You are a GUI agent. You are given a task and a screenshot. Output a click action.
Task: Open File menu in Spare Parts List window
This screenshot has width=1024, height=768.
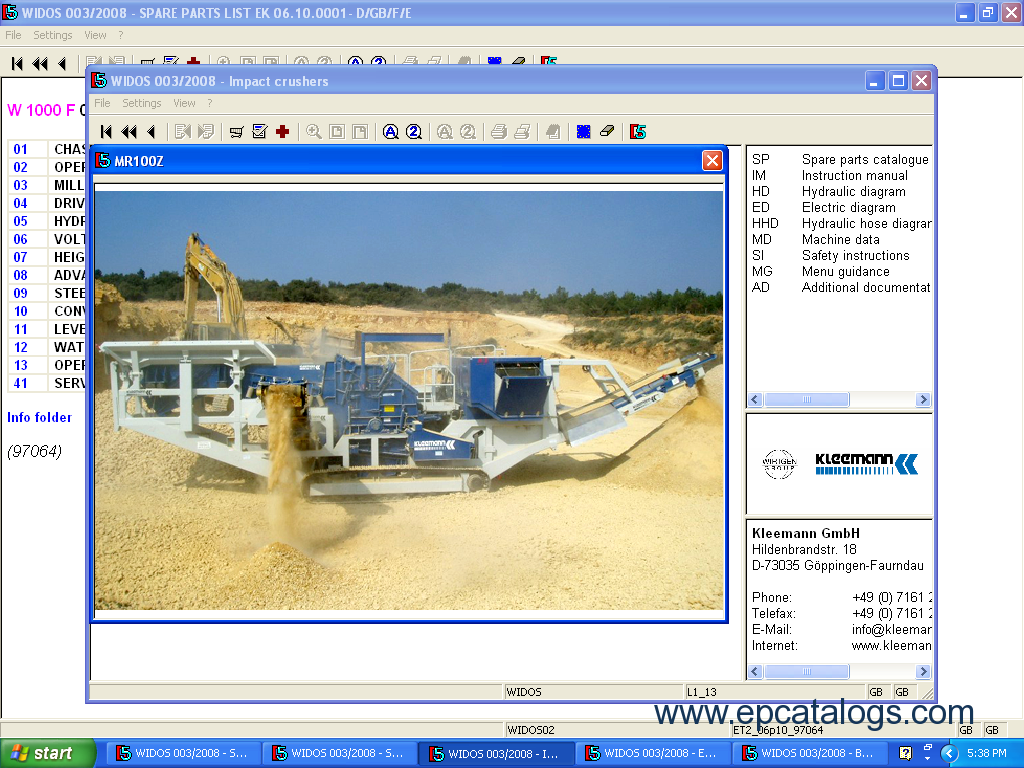point(13,35)
